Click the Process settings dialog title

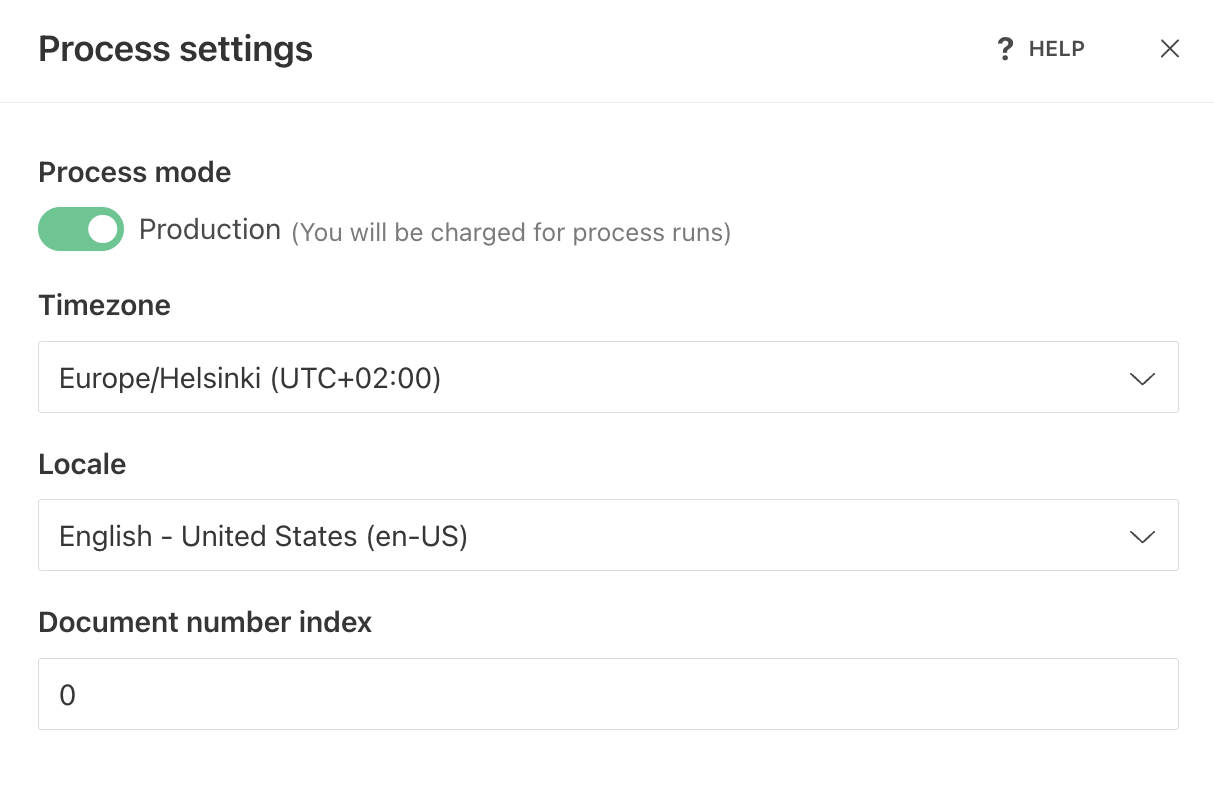tap(175, 48)
